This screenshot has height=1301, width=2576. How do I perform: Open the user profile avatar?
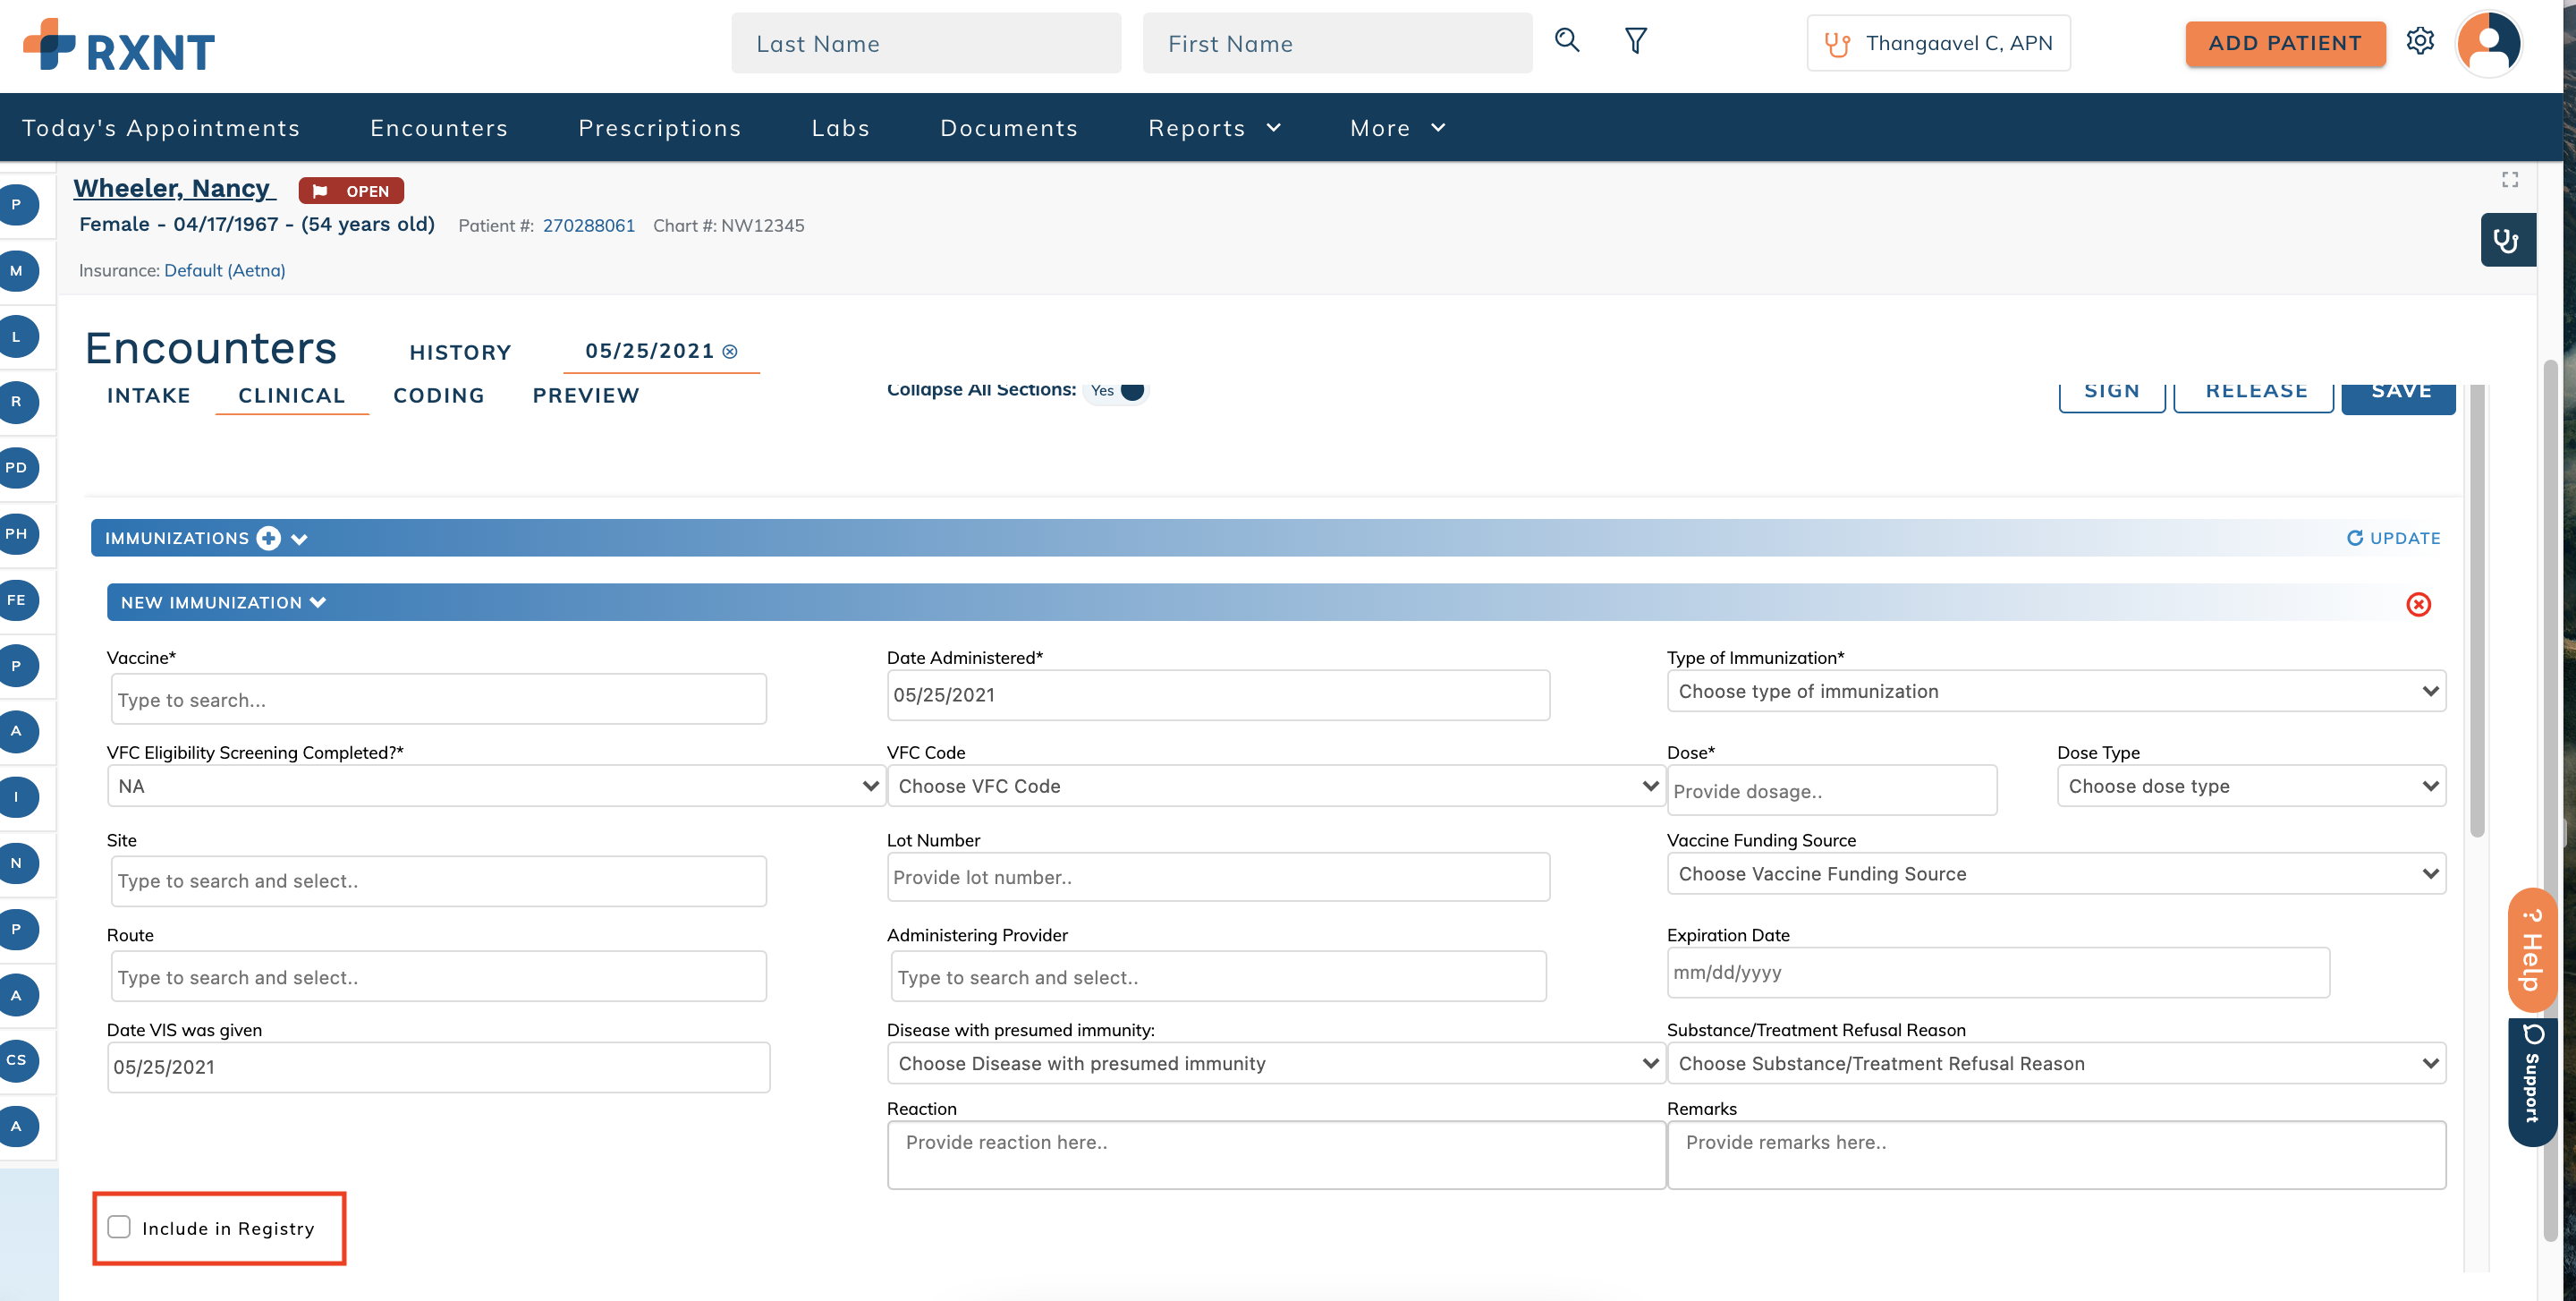[2489, 43]
